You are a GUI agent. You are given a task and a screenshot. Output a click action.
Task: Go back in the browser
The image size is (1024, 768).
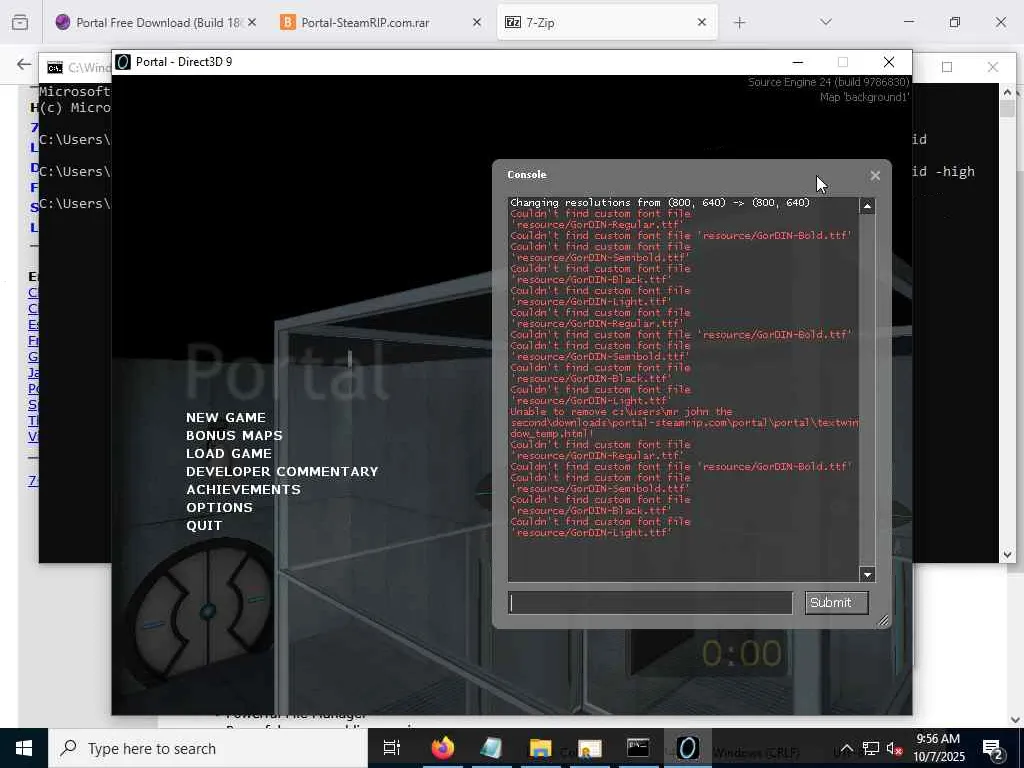click(x=24, y=64)
